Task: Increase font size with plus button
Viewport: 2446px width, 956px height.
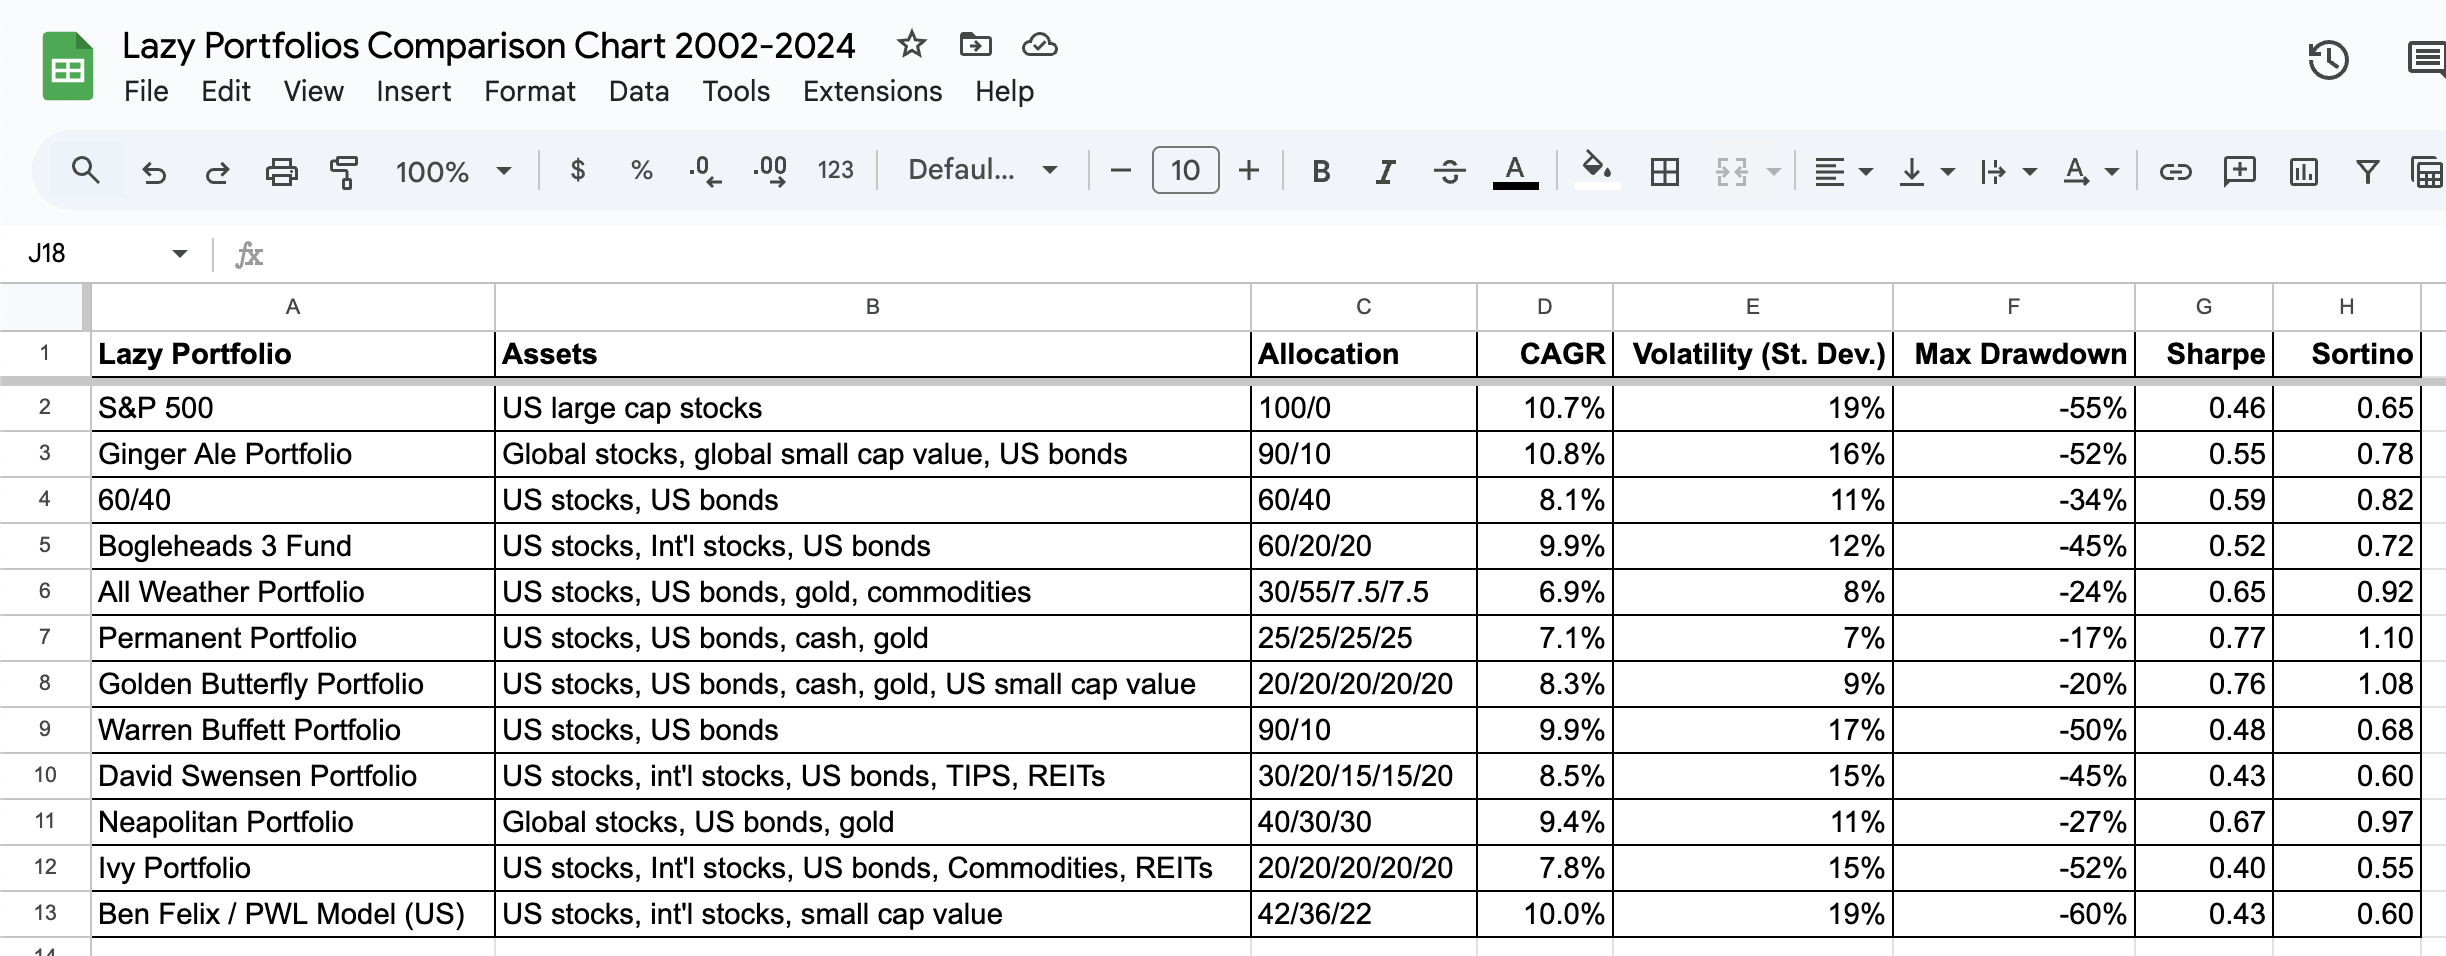Action: [x=1248, y=171]
